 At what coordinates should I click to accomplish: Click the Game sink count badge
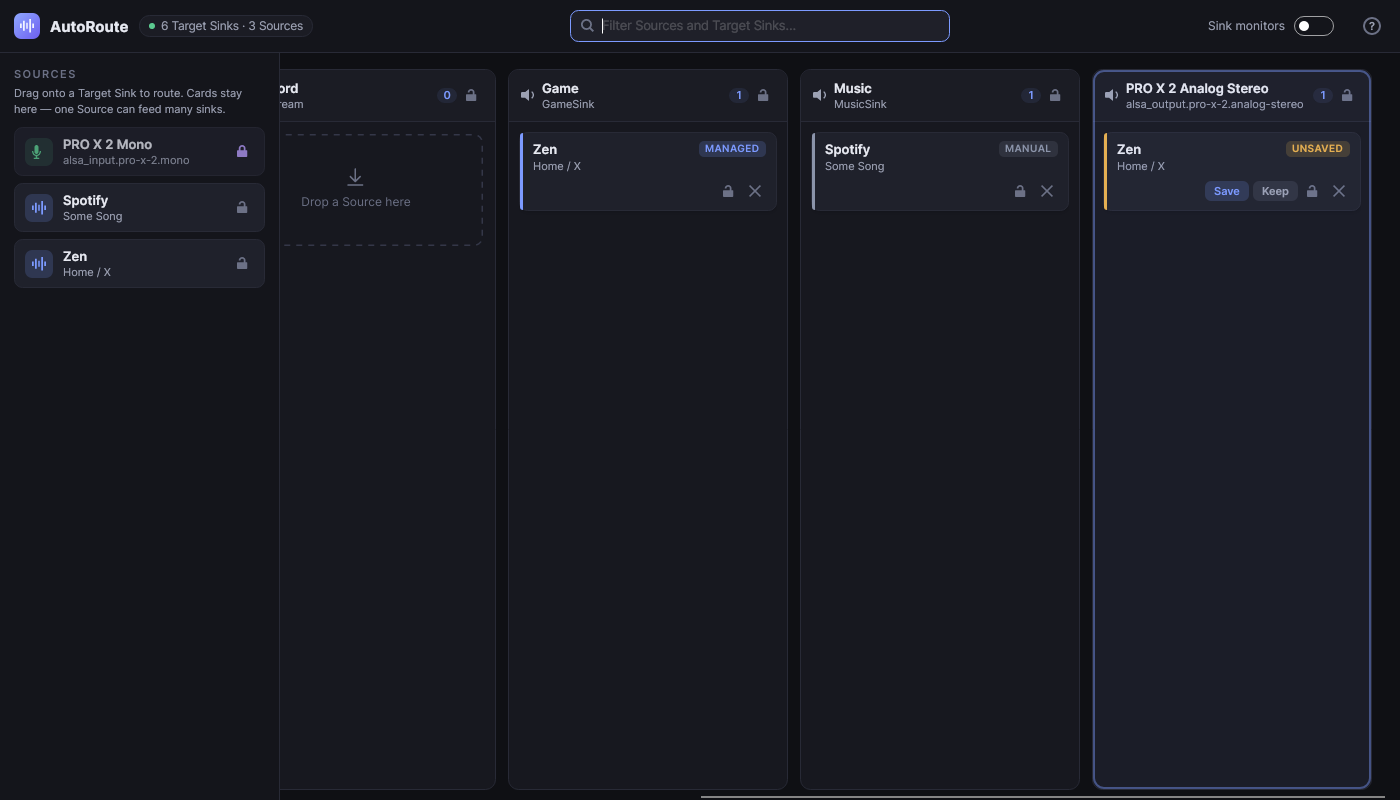pos(739,96)
